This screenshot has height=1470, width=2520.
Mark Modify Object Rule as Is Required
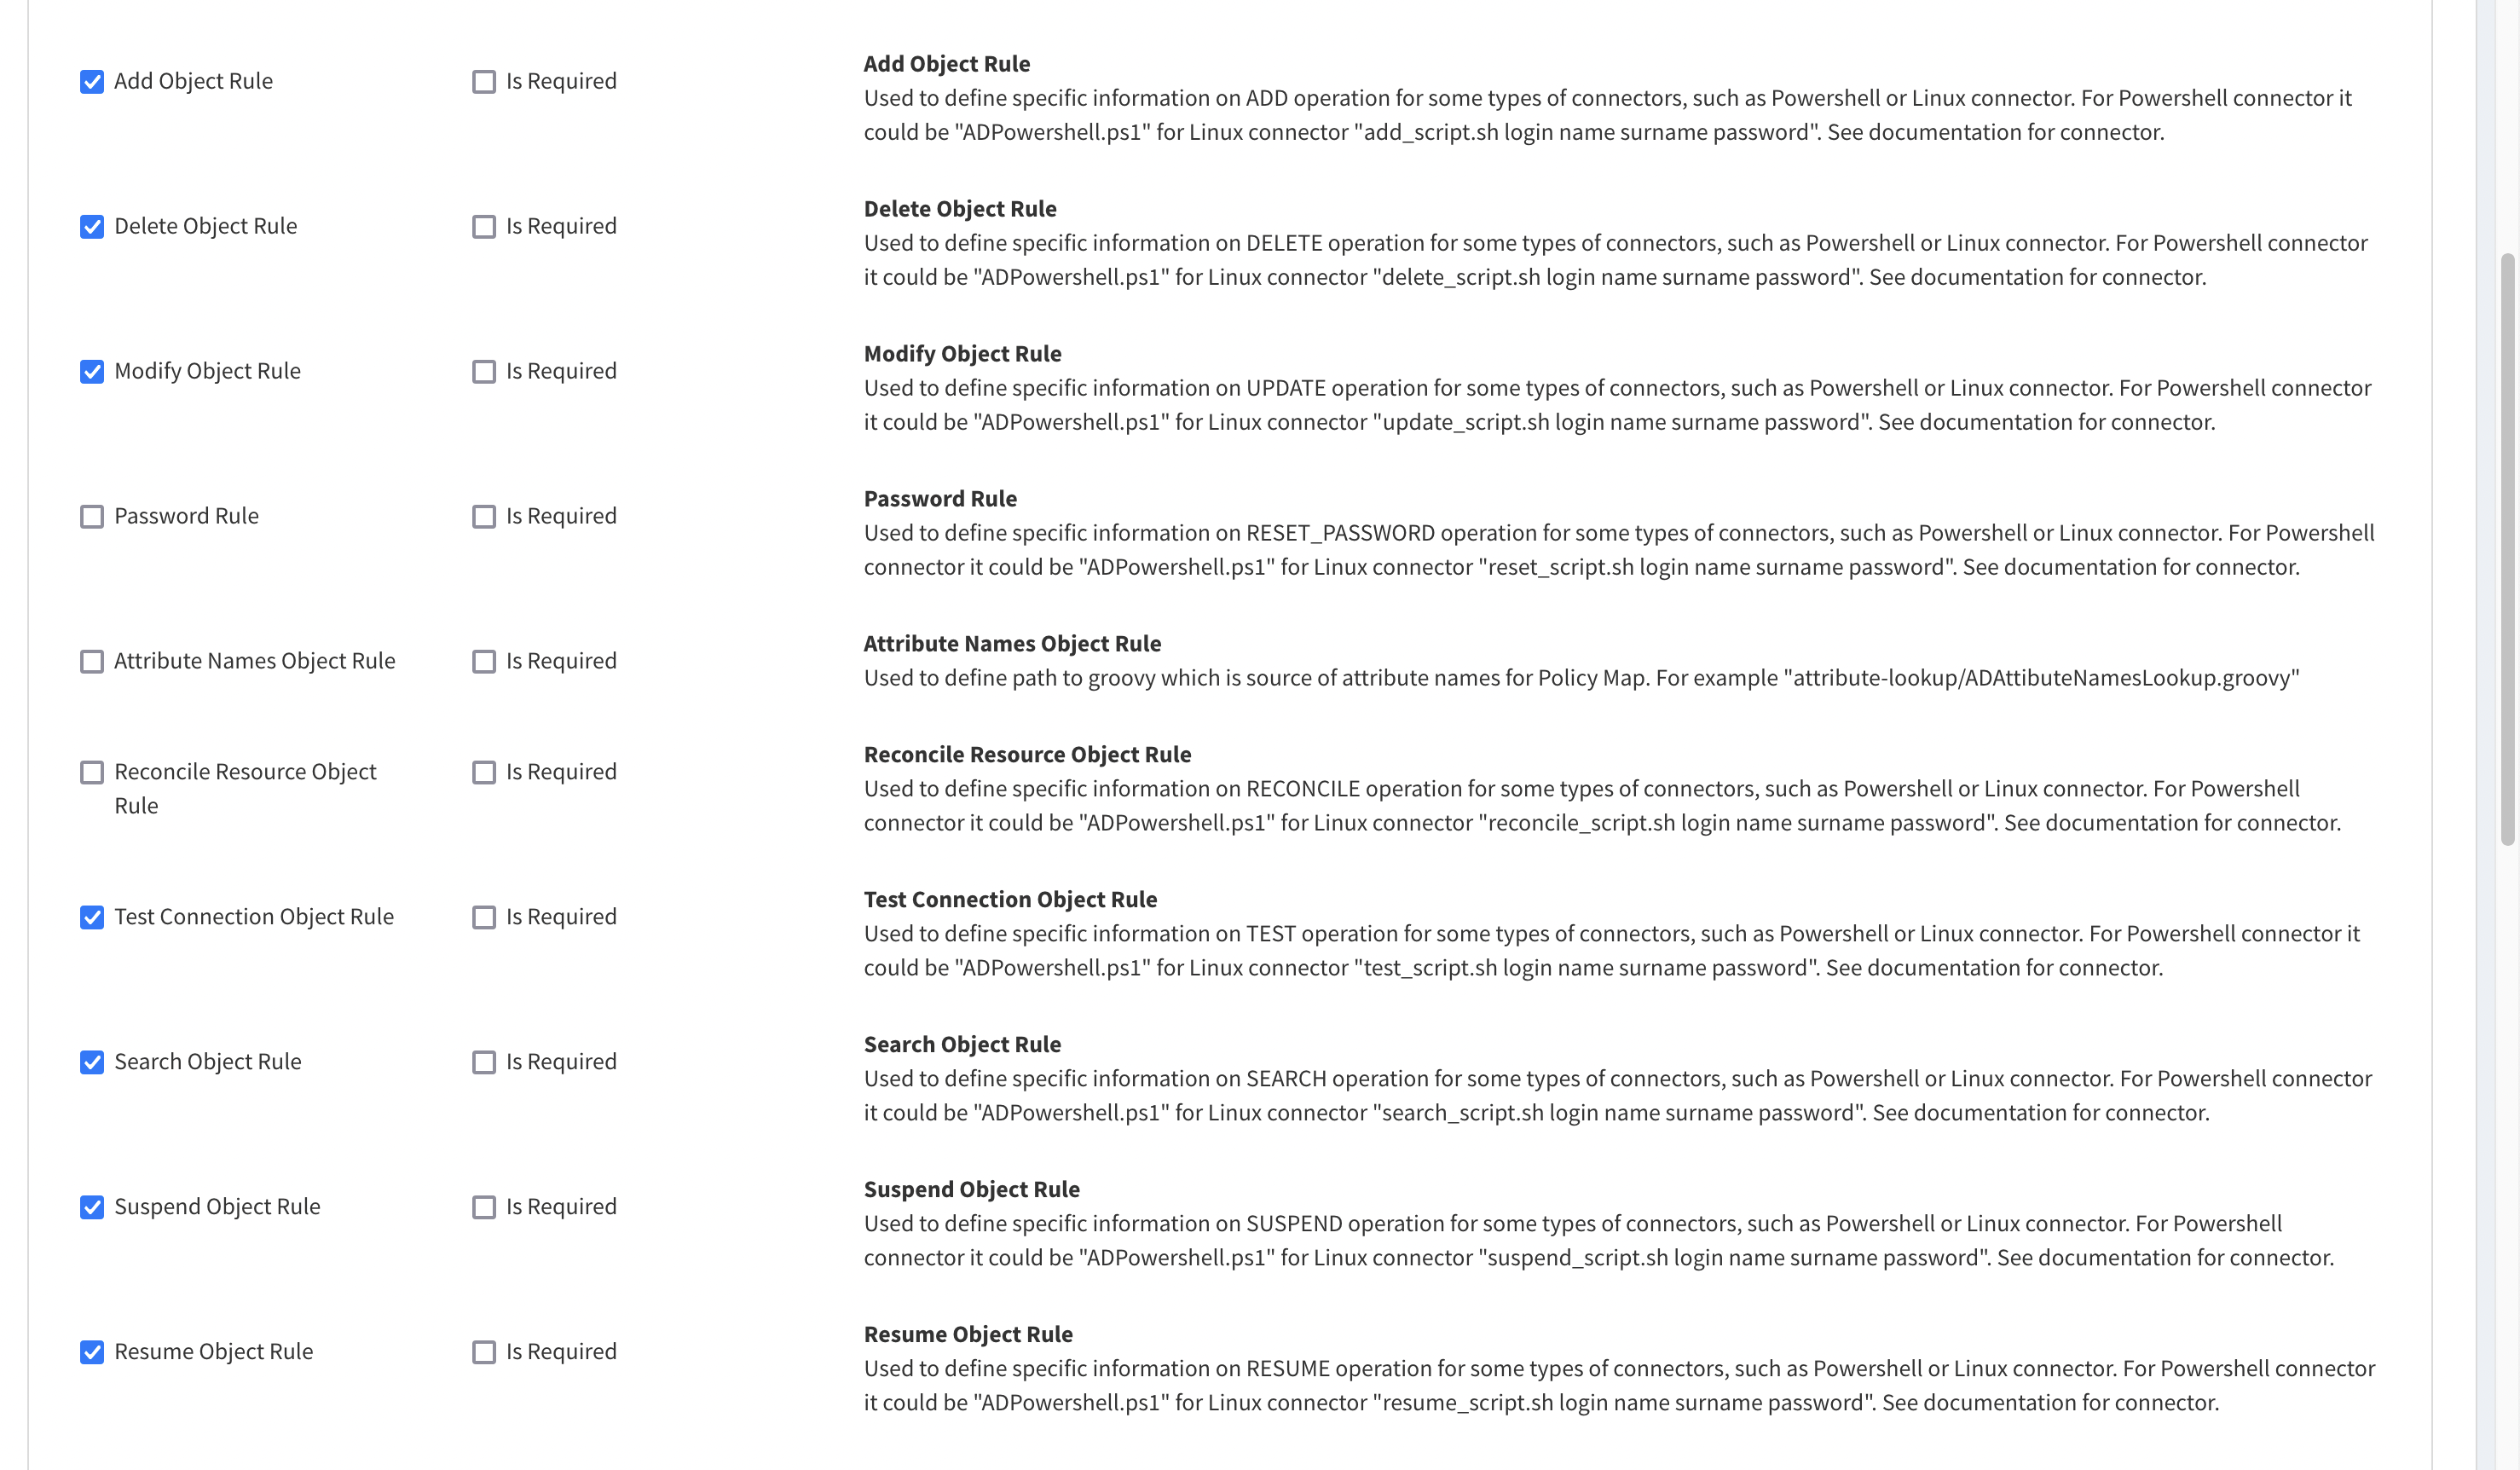coord(484,369)
